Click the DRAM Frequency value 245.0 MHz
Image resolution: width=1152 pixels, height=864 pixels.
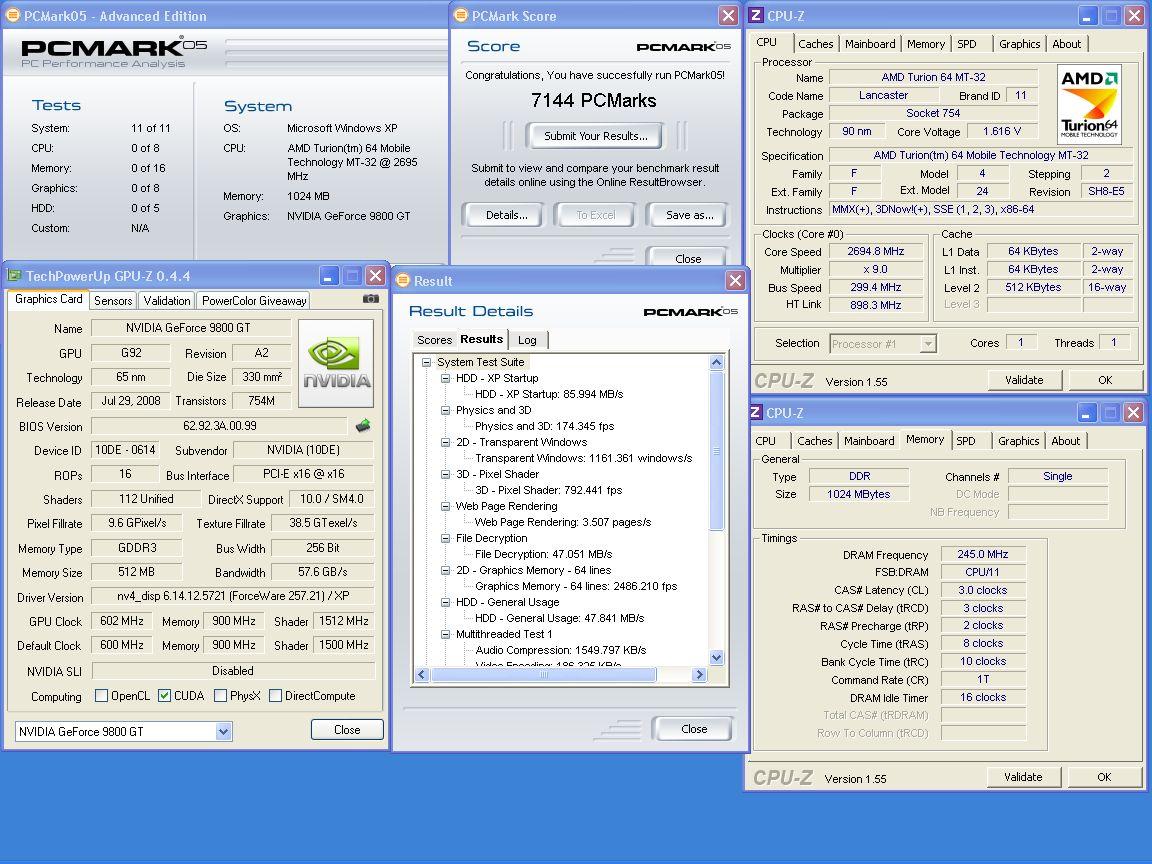point(983,554)
